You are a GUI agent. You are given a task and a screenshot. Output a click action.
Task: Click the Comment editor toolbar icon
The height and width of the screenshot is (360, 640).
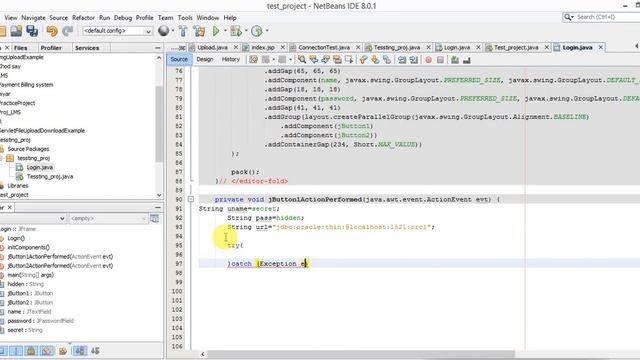point(455,60)
